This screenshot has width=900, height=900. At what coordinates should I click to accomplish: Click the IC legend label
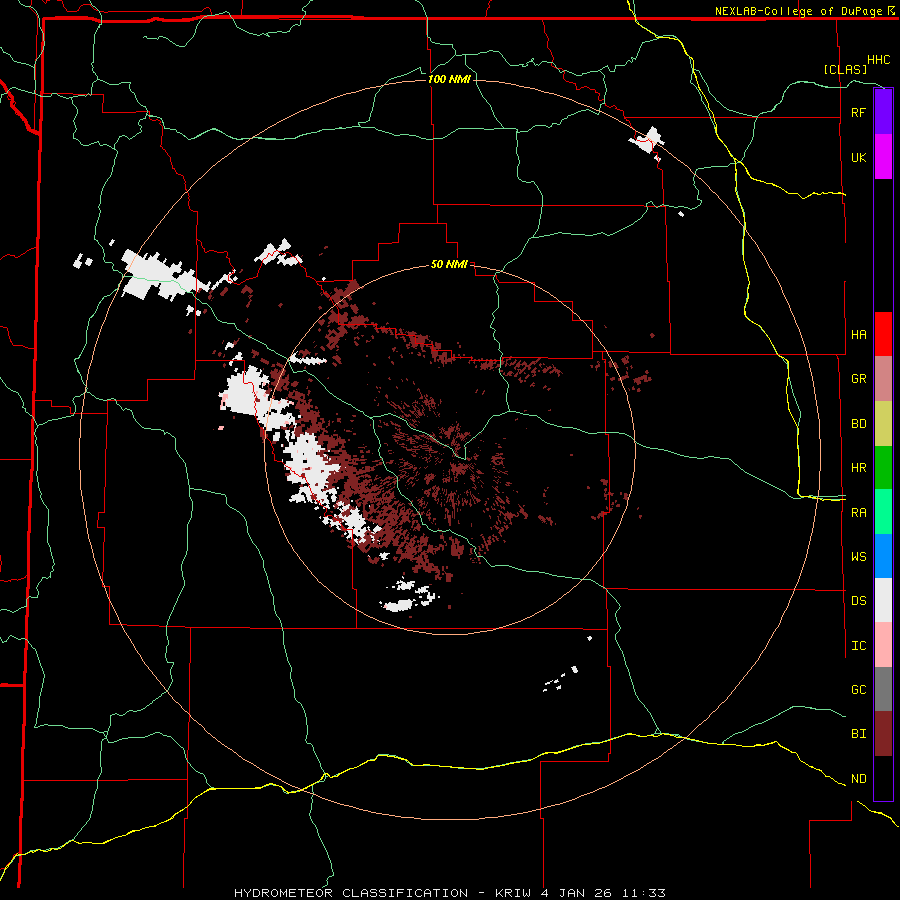point(858,646)
